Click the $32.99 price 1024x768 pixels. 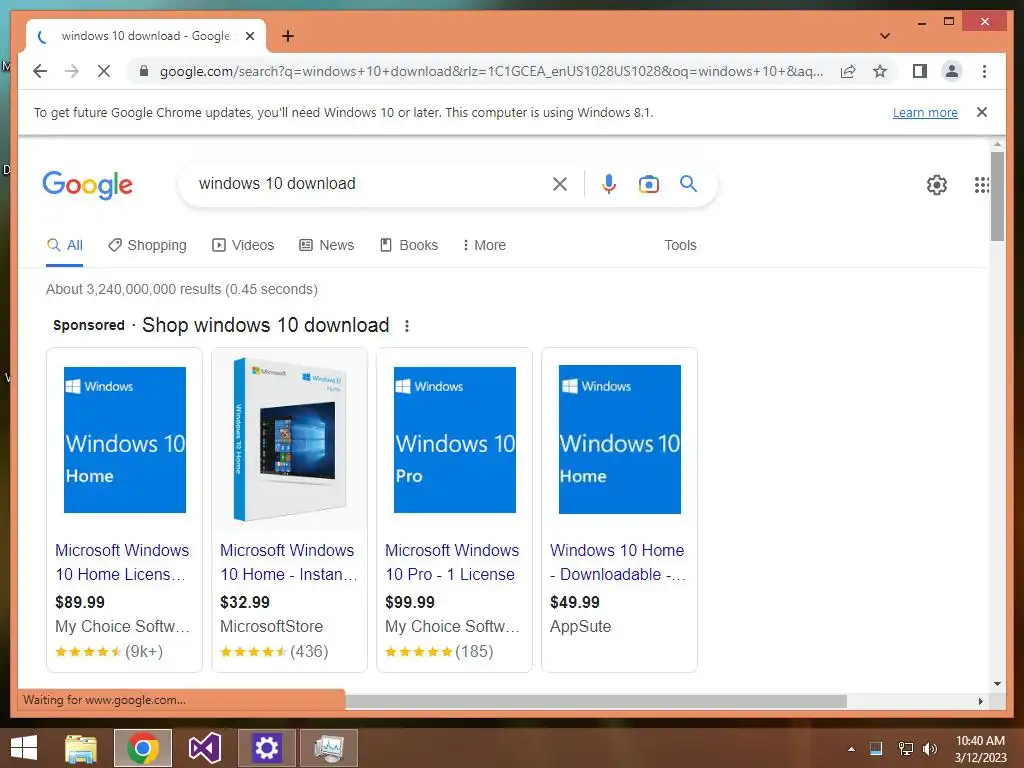(245, 602)
